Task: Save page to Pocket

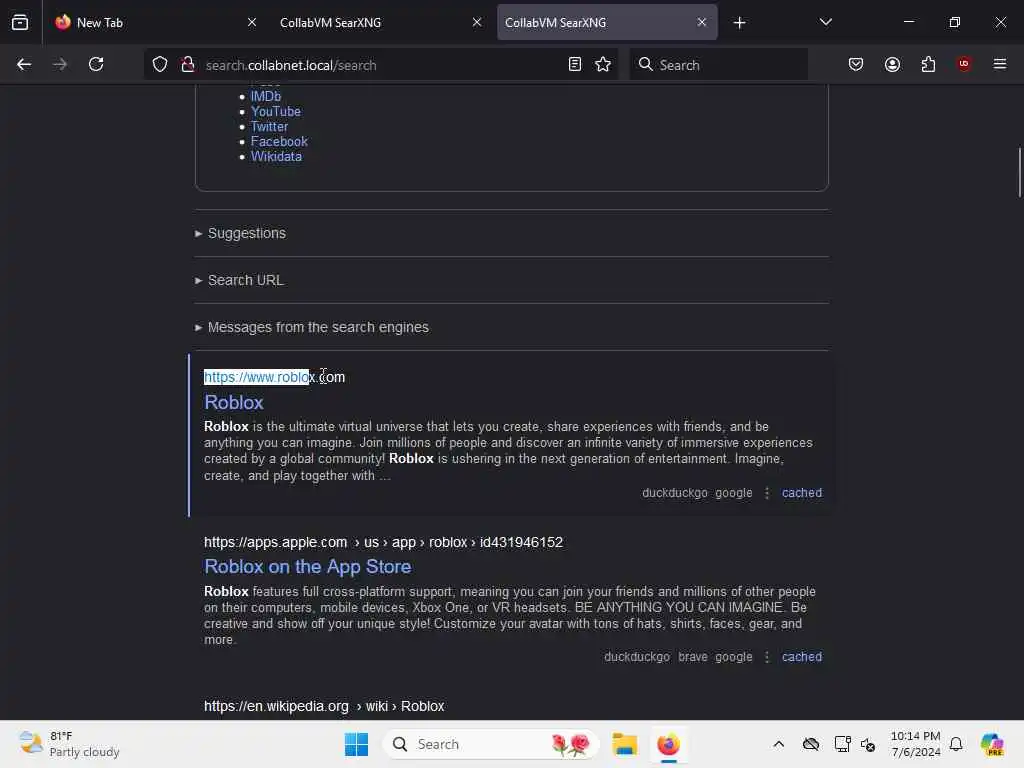Action: [856, 65]
